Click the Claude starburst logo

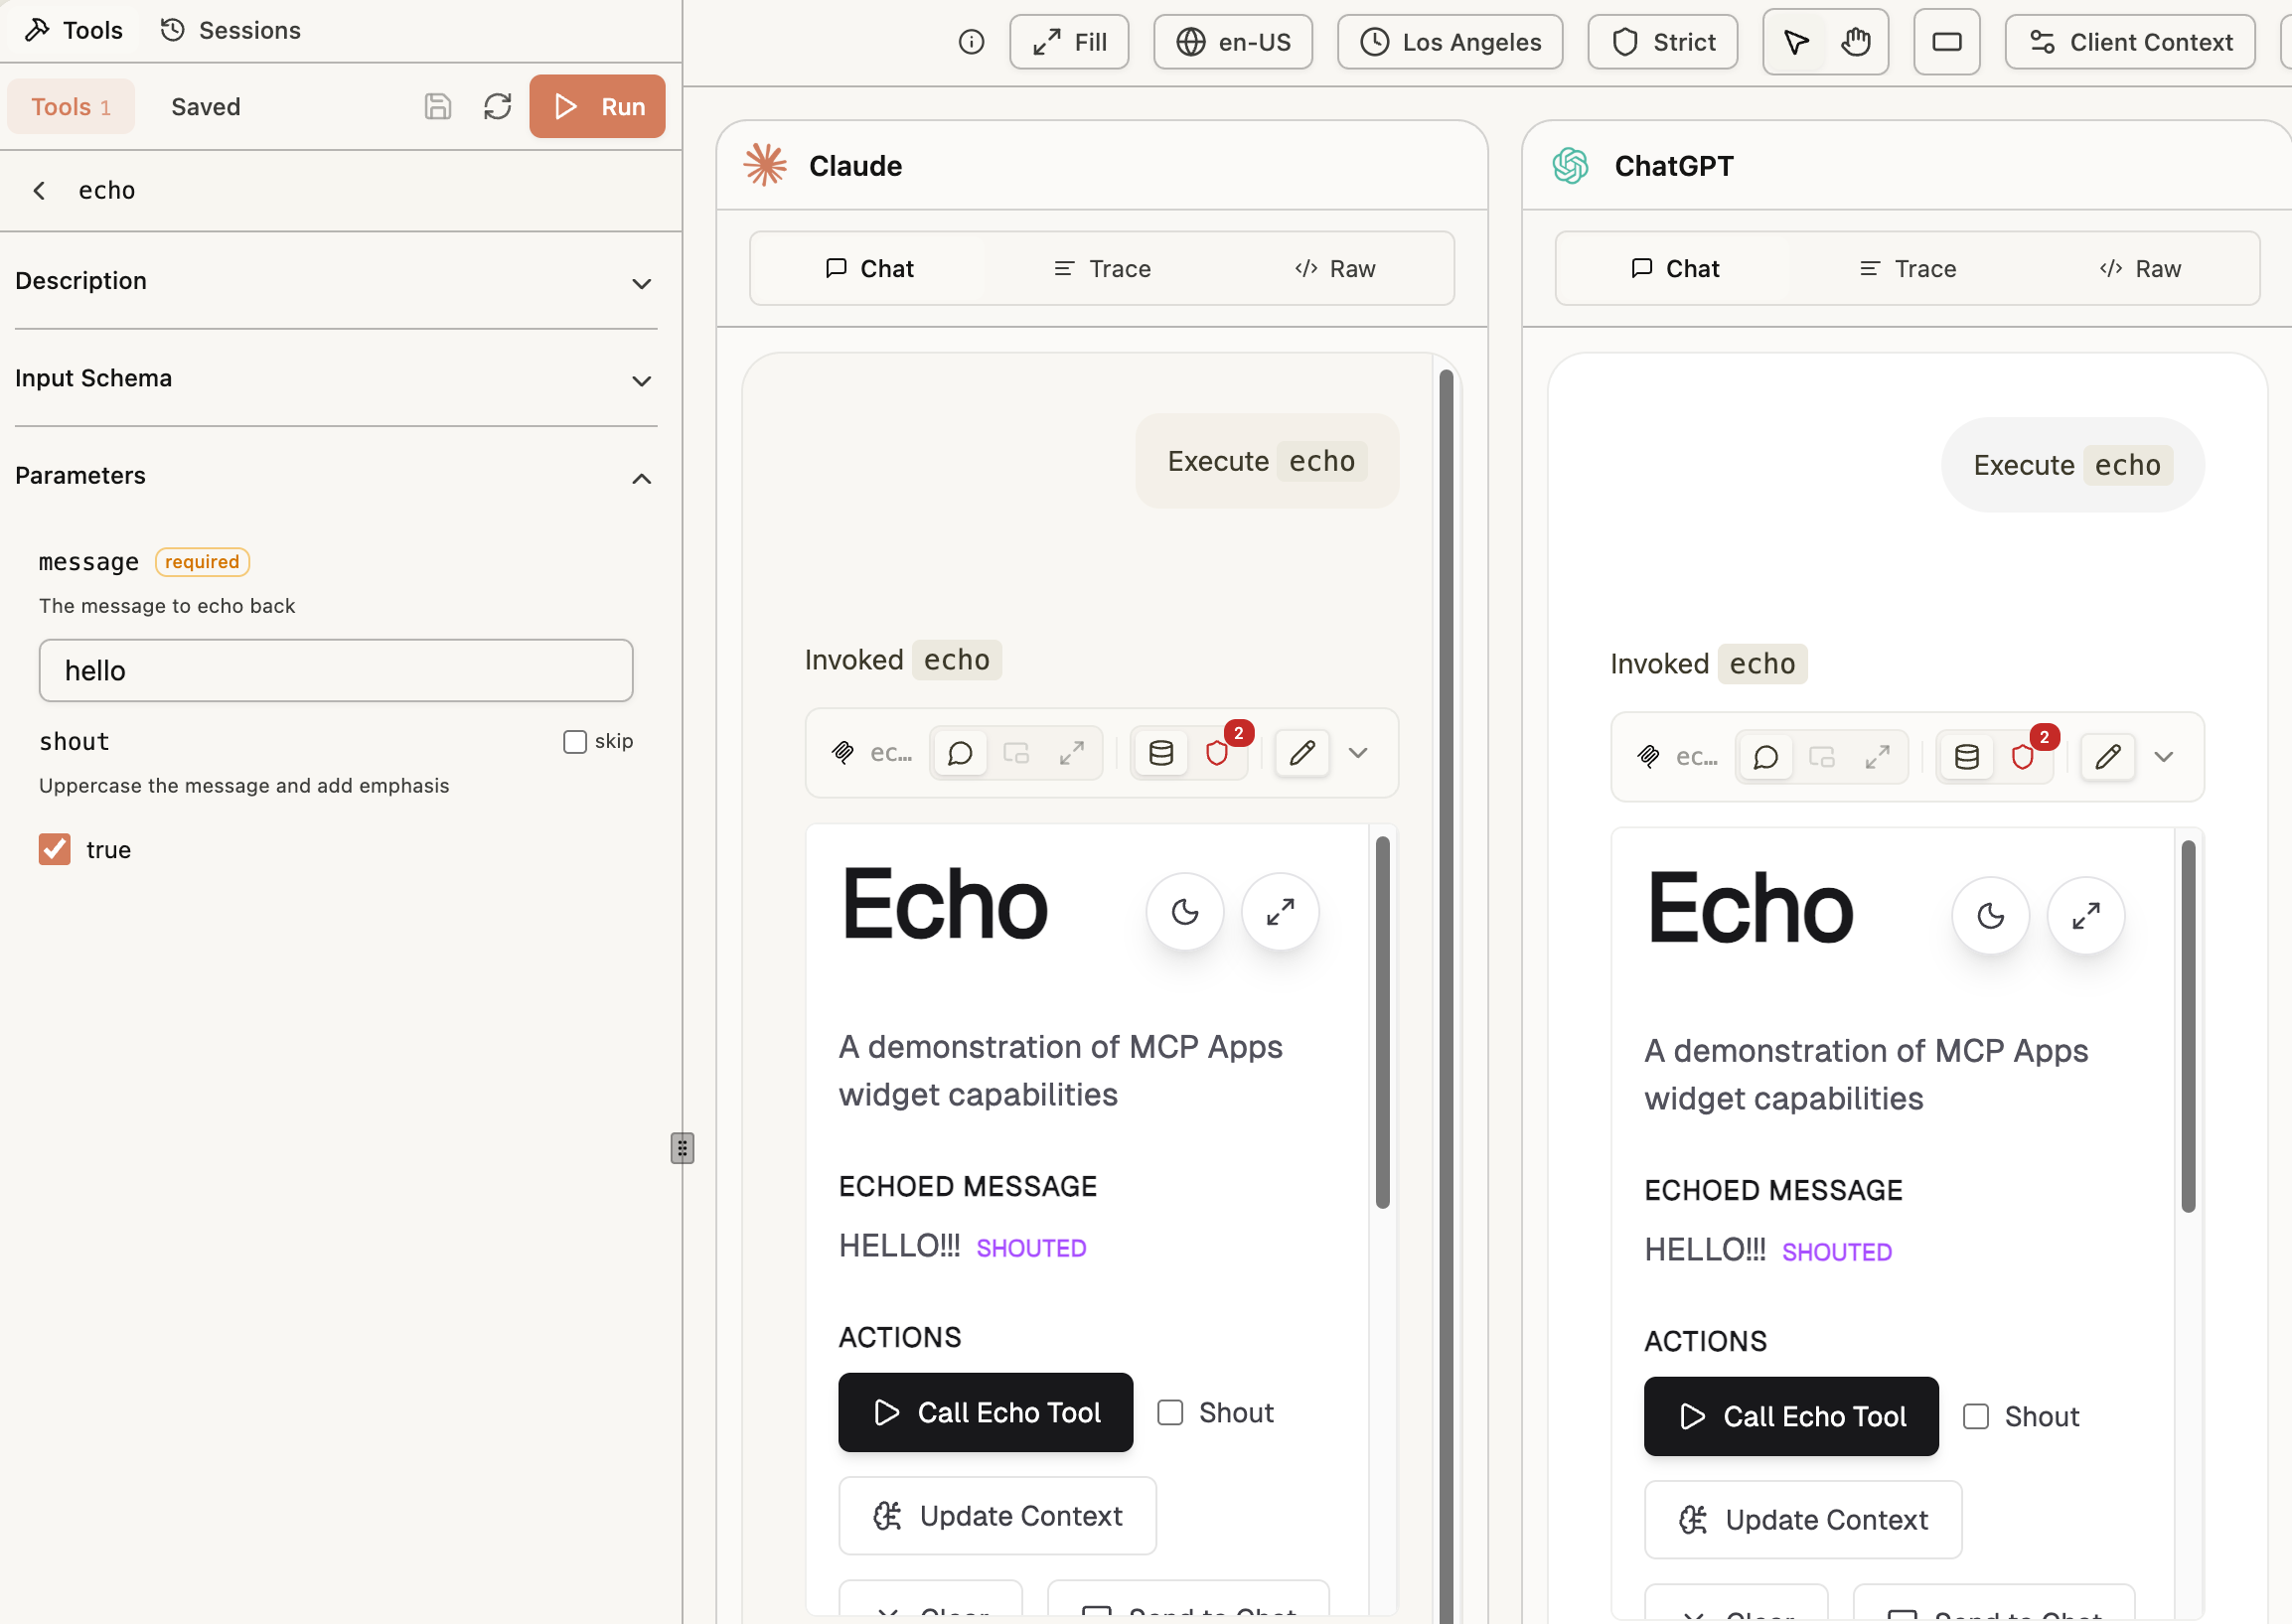(x=765, y=165)
